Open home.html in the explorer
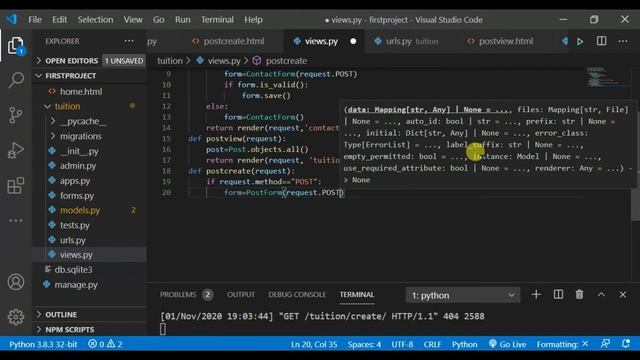The height and width of the screenshot is (360, 640). 81,91
